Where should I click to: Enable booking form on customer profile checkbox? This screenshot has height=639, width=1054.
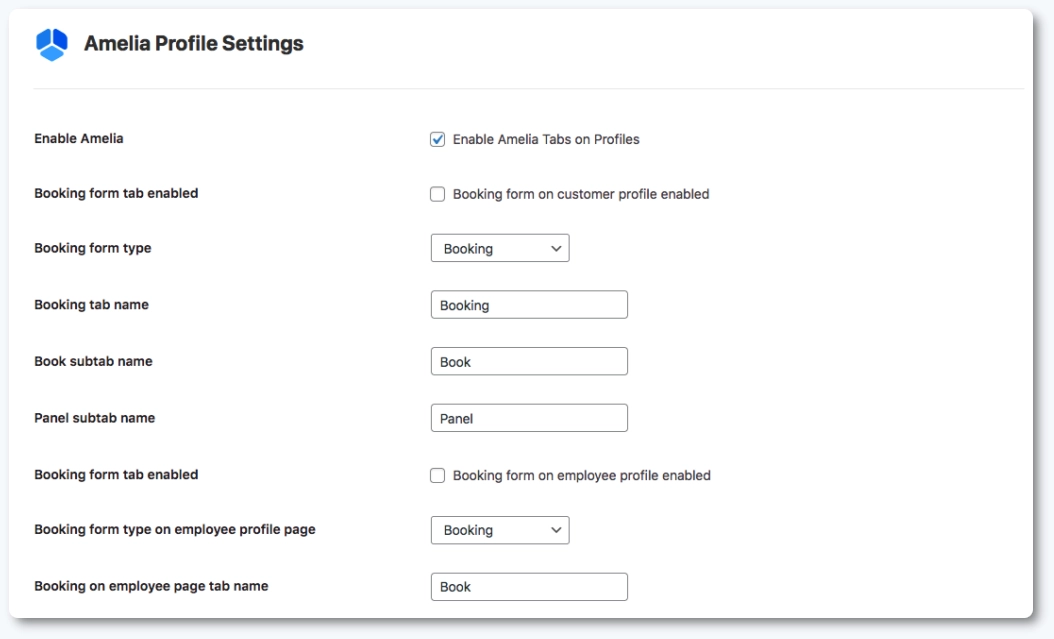(438, 194)
